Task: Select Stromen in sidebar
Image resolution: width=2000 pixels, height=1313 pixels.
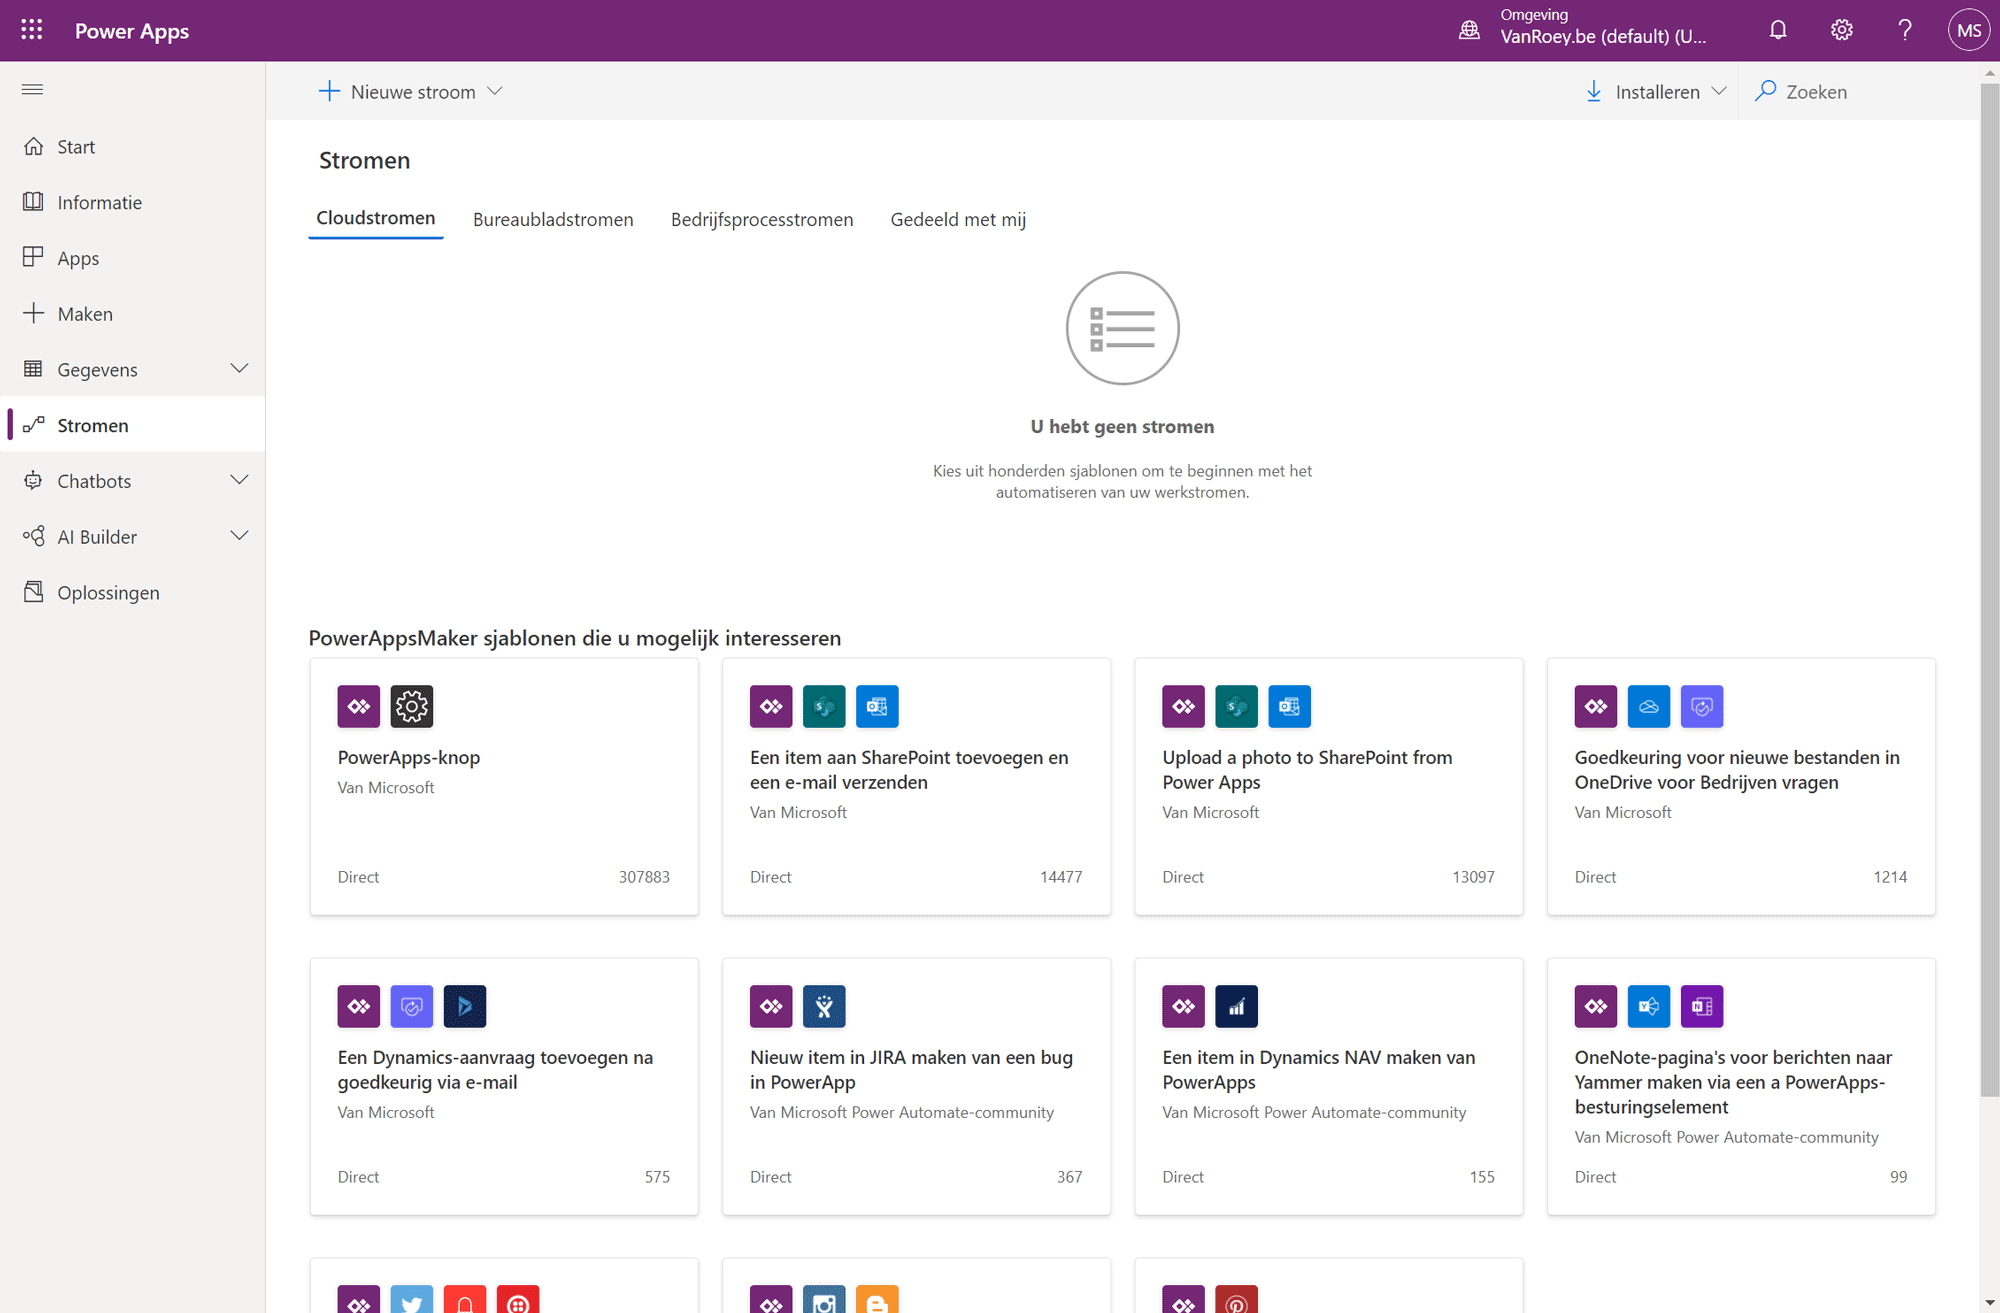Action: [x=132, y=425]
